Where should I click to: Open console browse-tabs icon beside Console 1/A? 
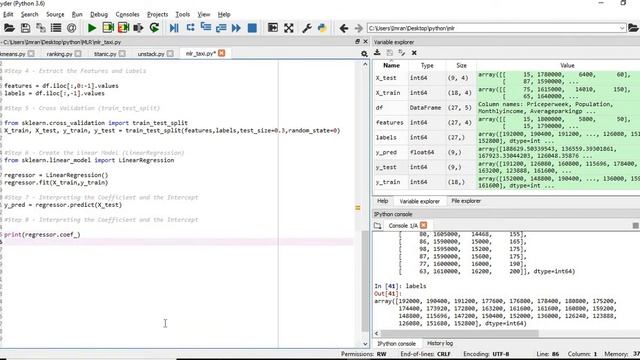pos(378,225)
